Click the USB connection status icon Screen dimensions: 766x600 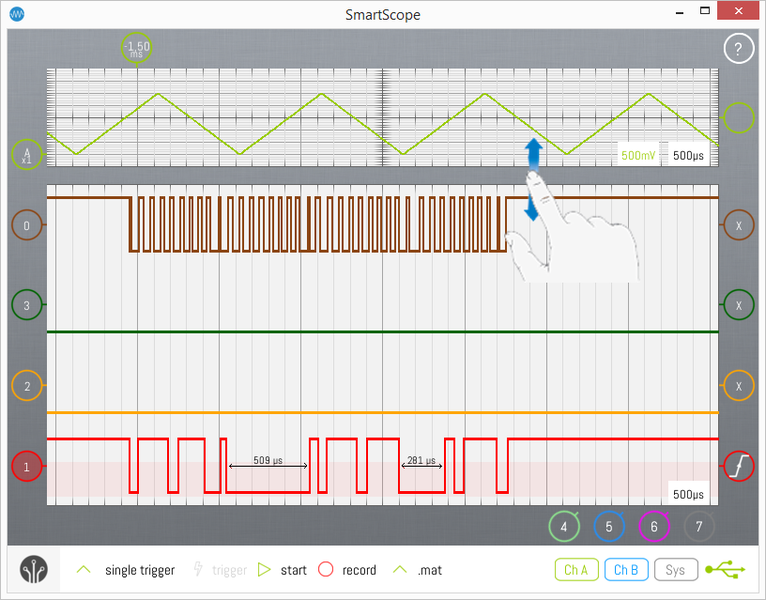point(725,569)
